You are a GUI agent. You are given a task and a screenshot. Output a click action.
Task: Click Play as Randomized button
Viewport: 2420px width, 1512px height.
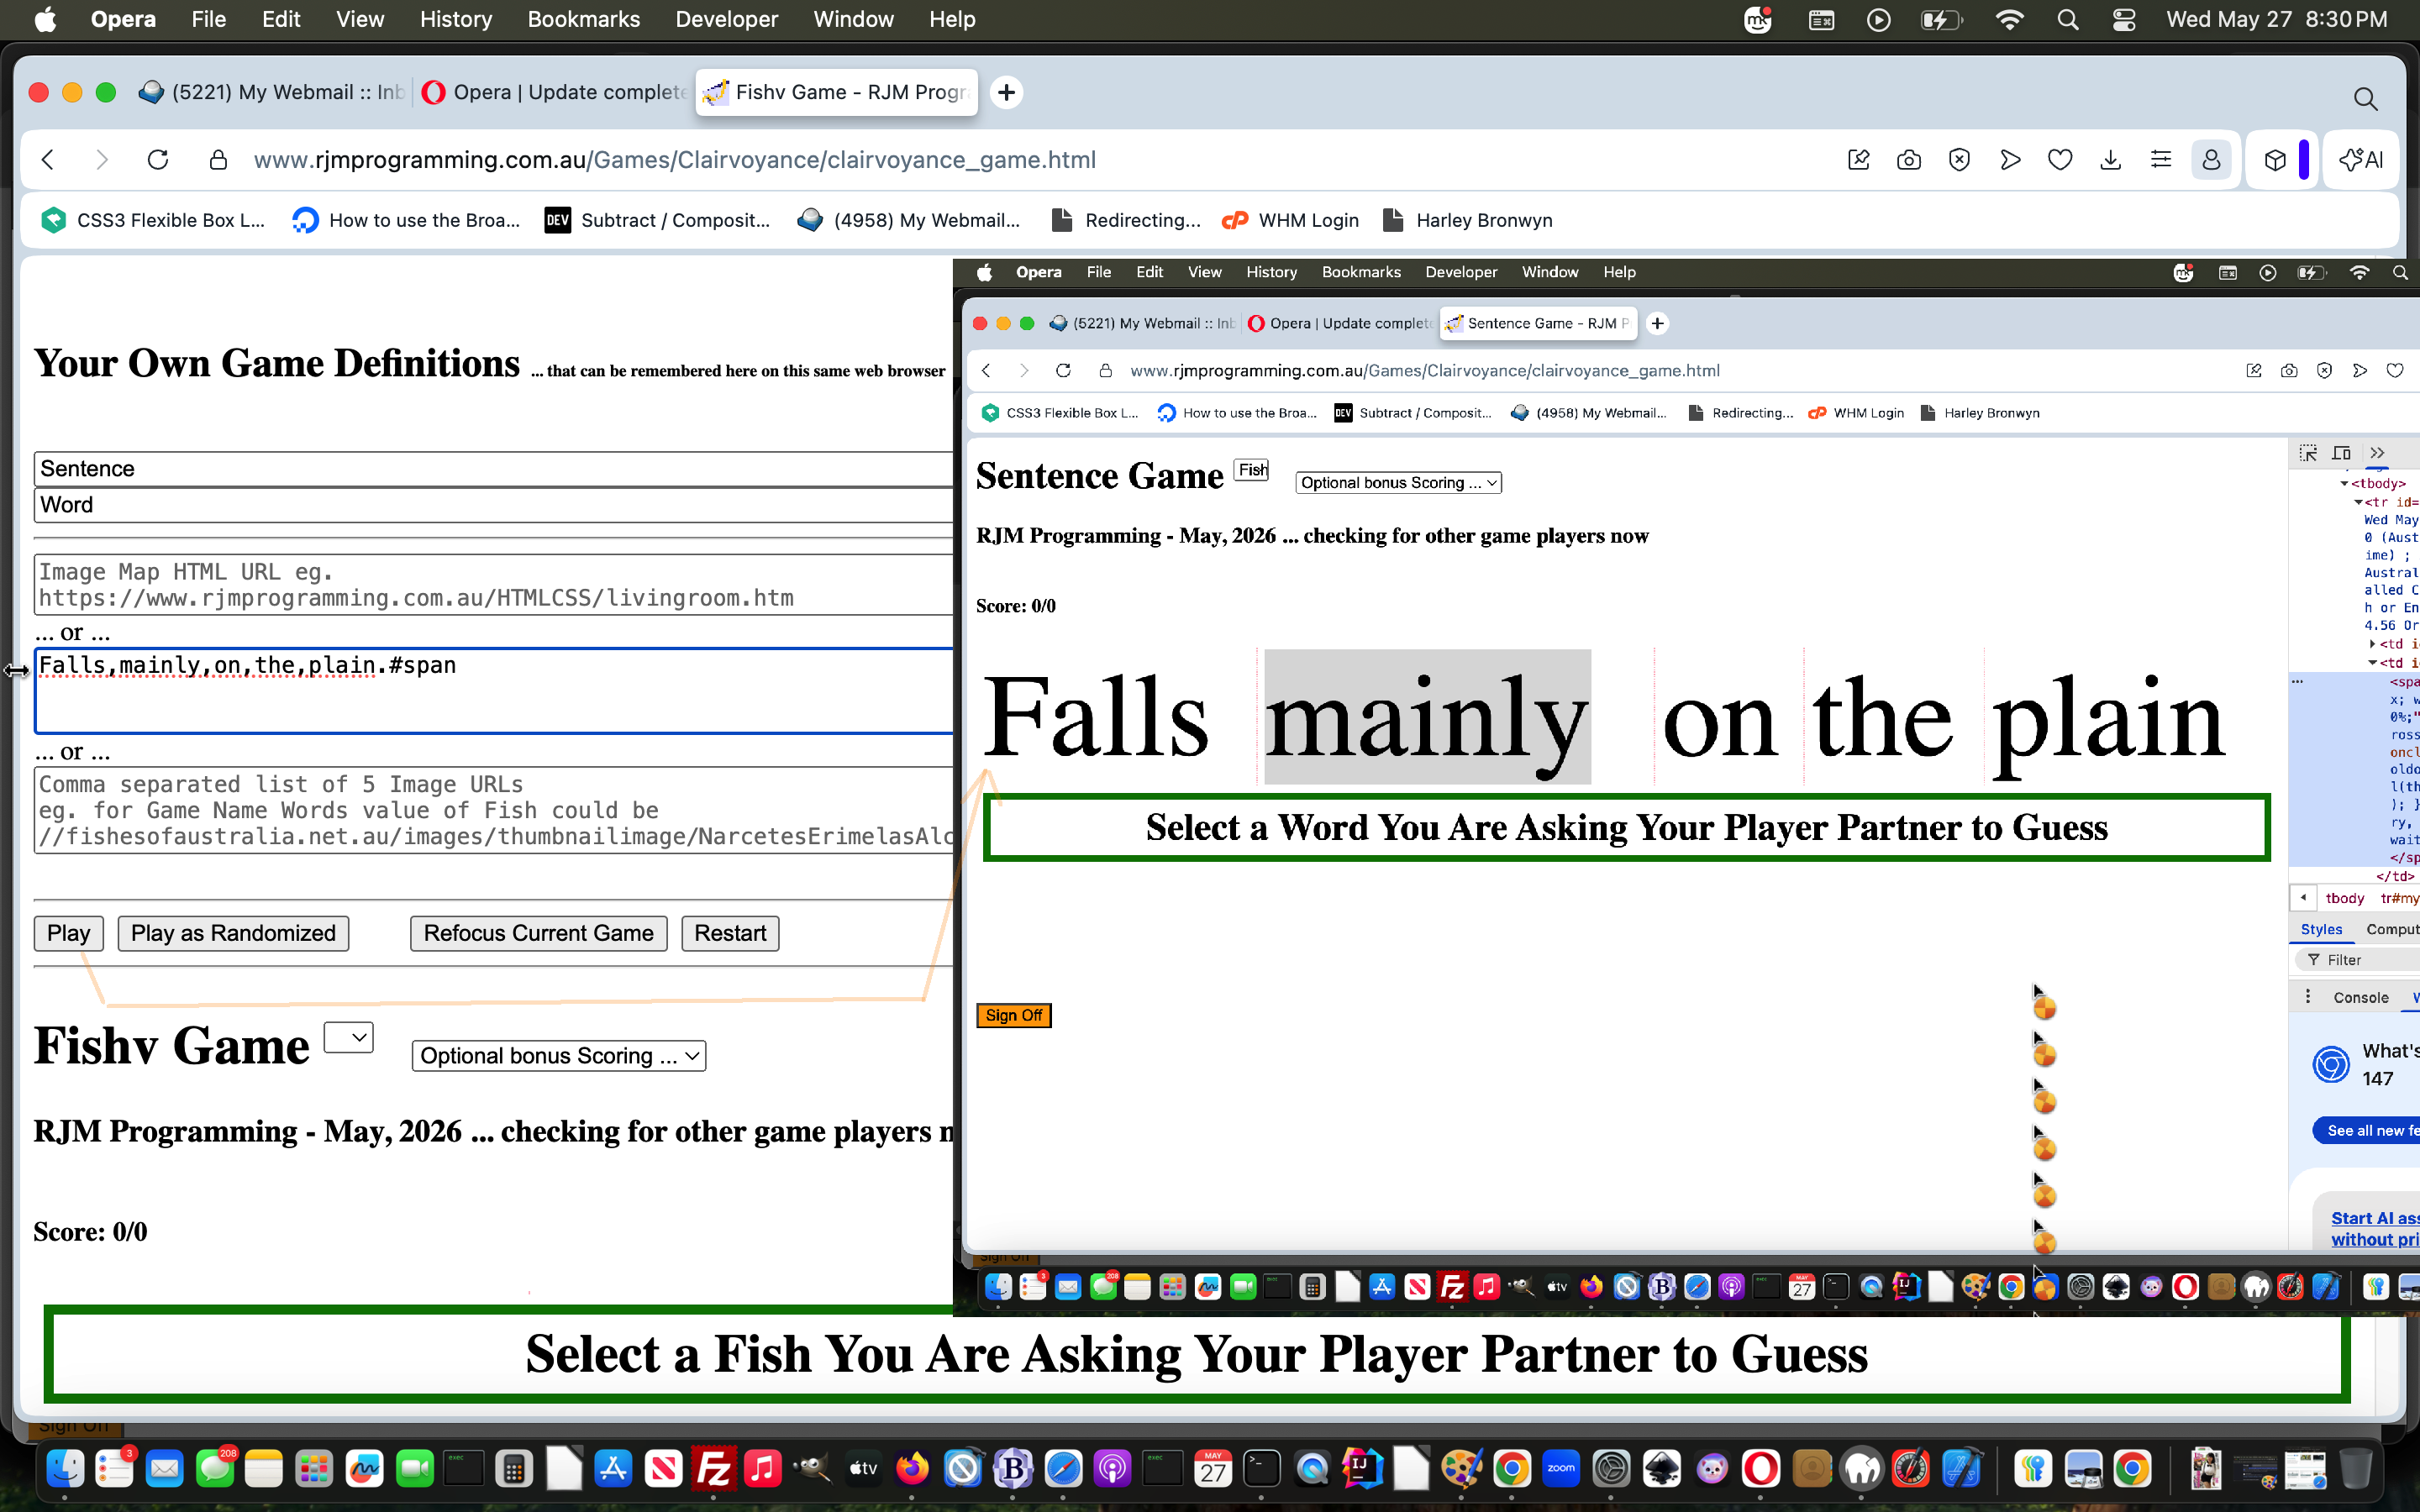[x=233, y=933]
